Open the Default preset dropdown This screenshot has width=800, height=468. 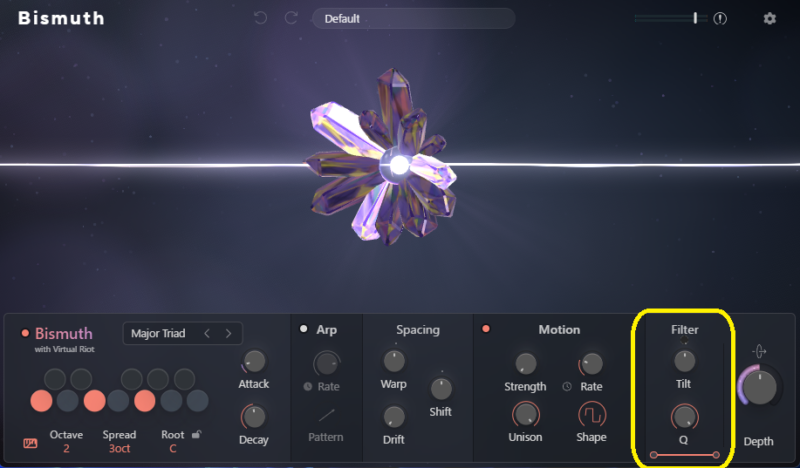413,18
